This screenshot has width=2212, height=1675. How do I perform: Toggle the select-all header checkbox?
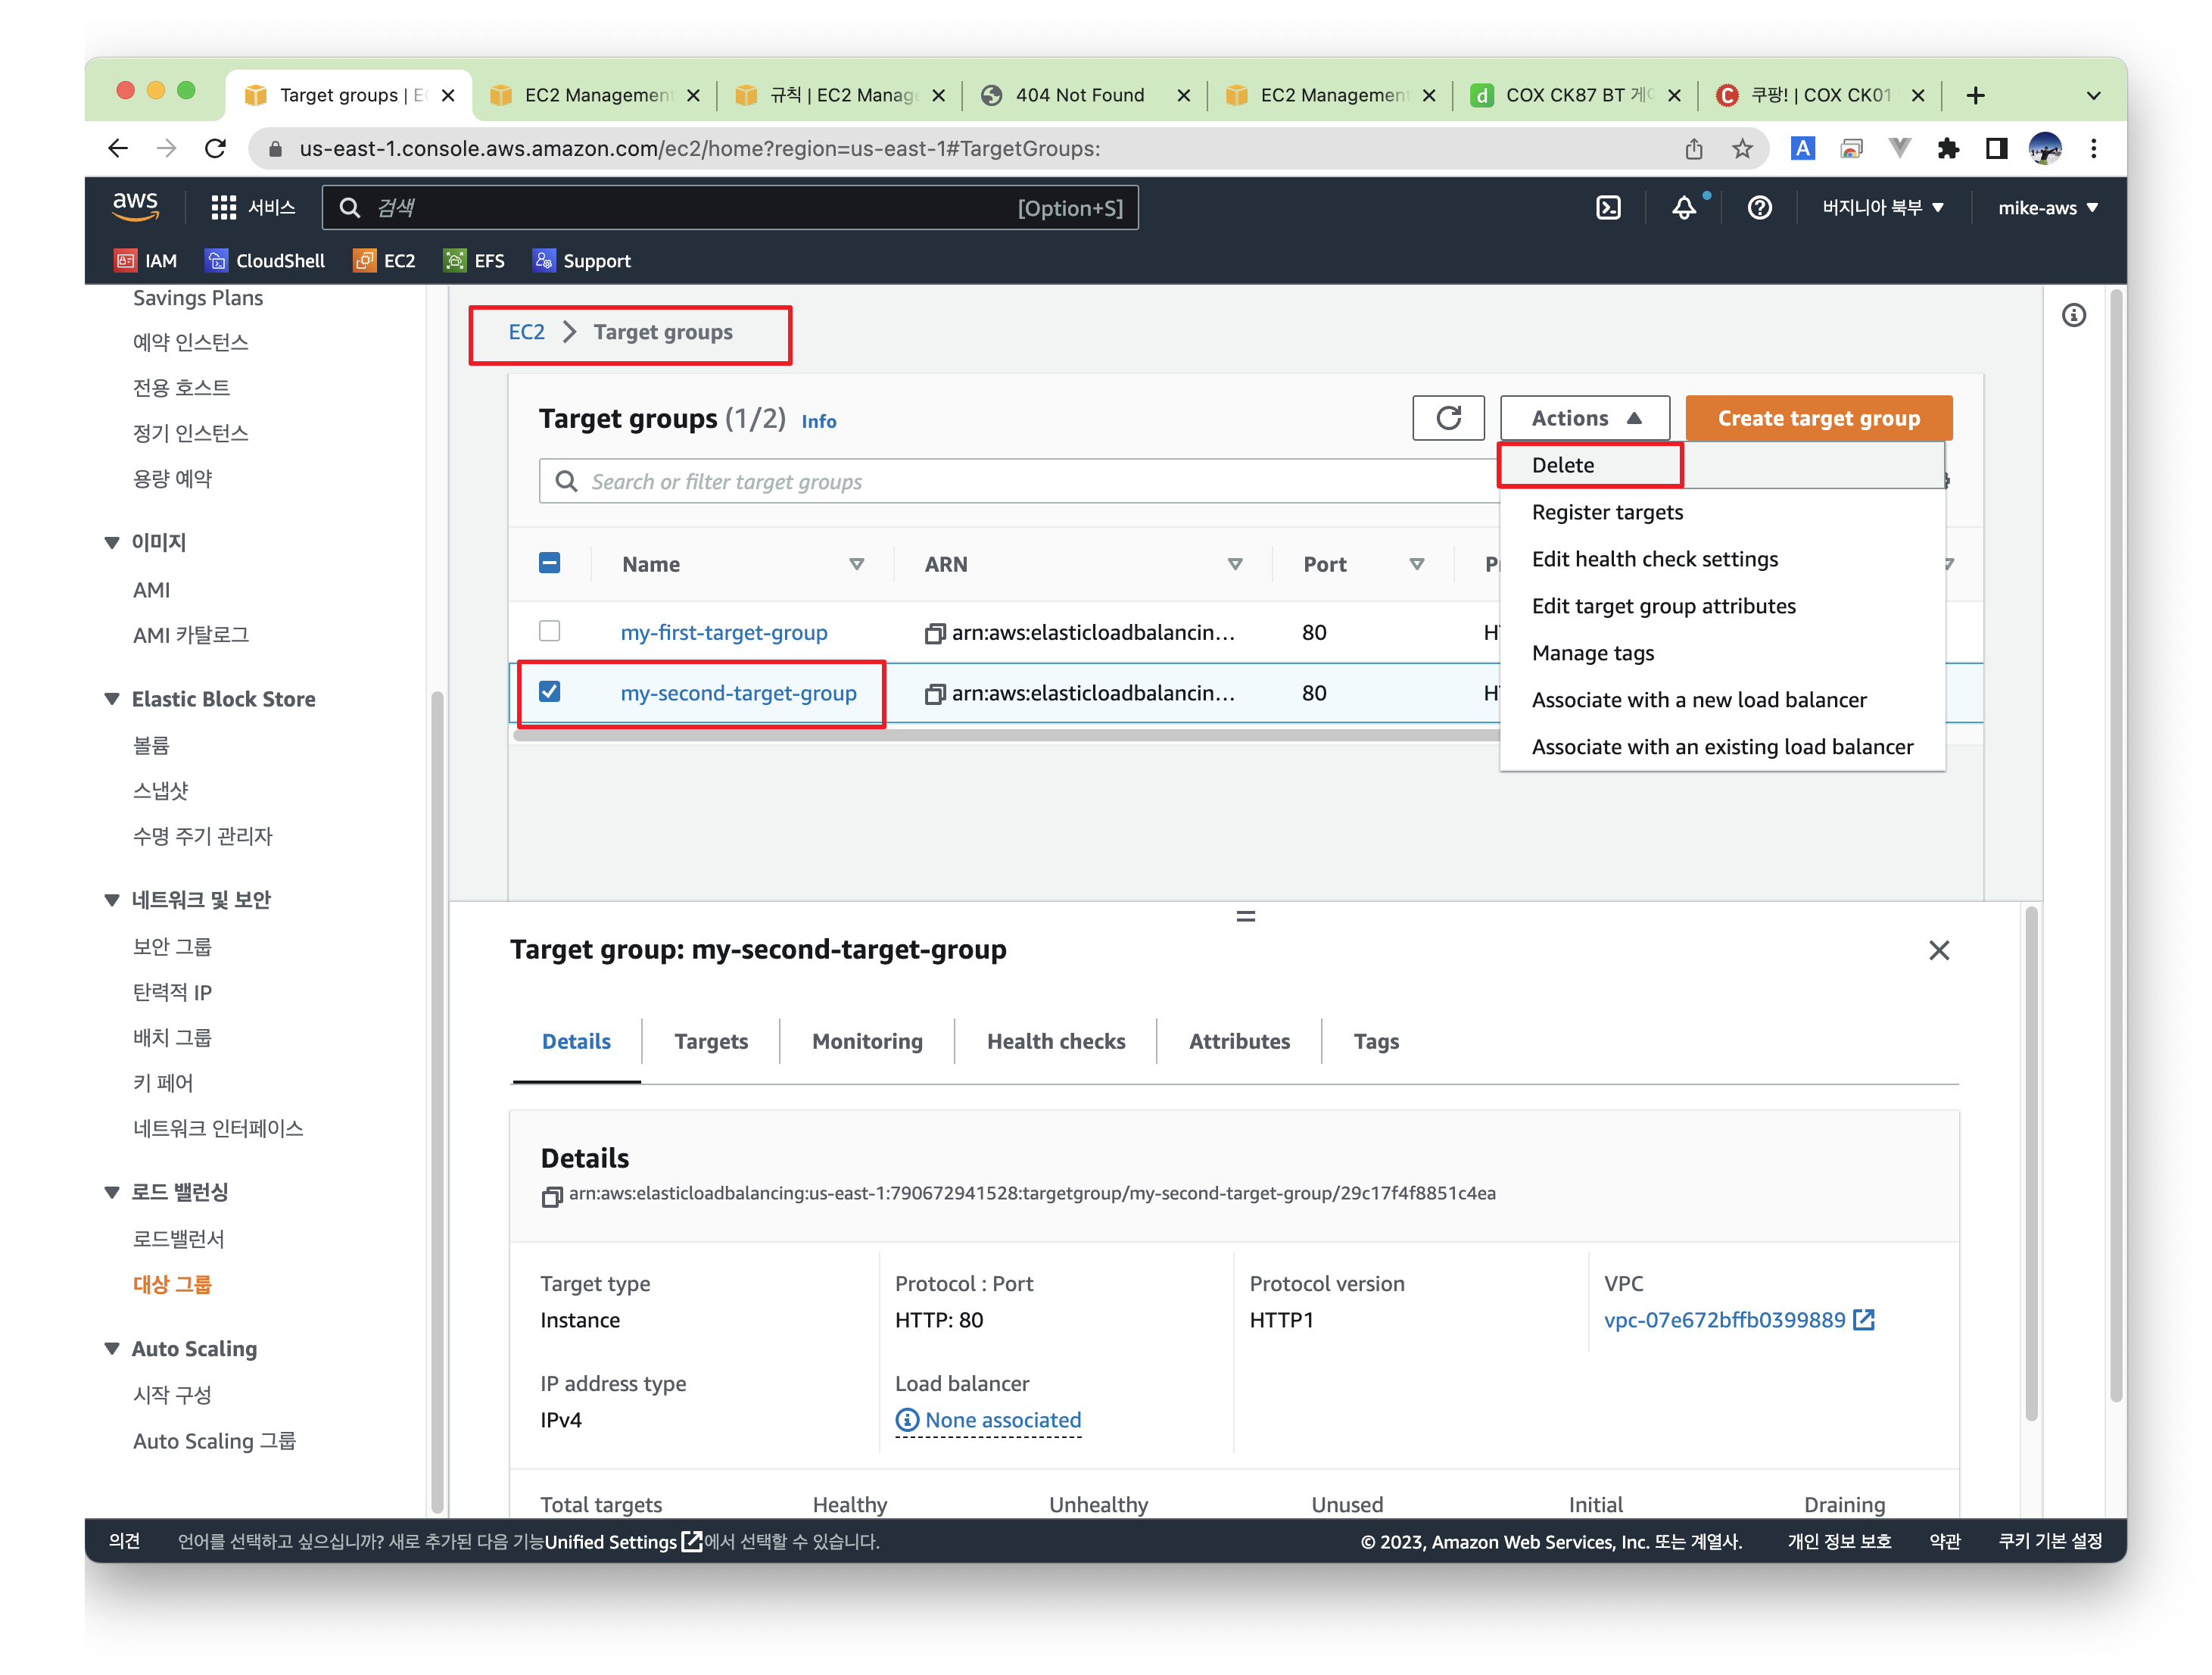[x=549, y=563]
